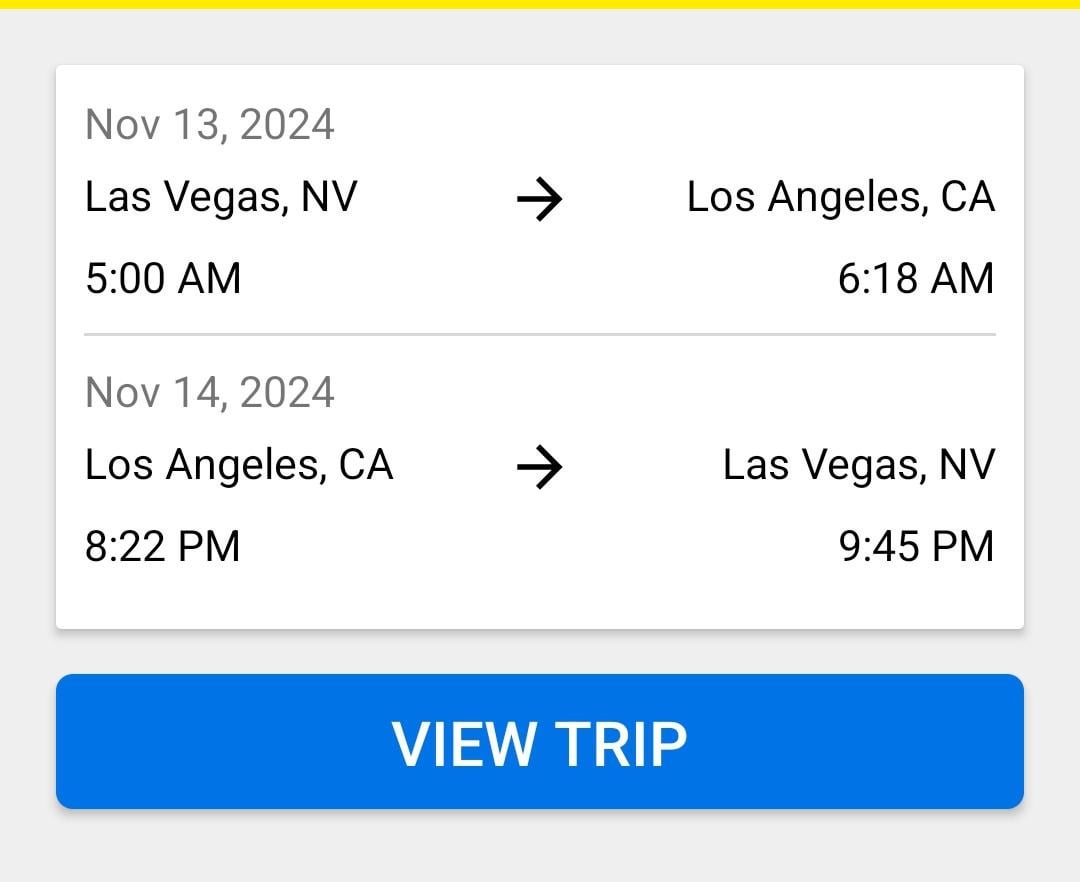Click empty space between 8:22 PM and 9:45 PM
This screenshot has height=882, width=1080.
pyautogui.click(x=540, y=547)
